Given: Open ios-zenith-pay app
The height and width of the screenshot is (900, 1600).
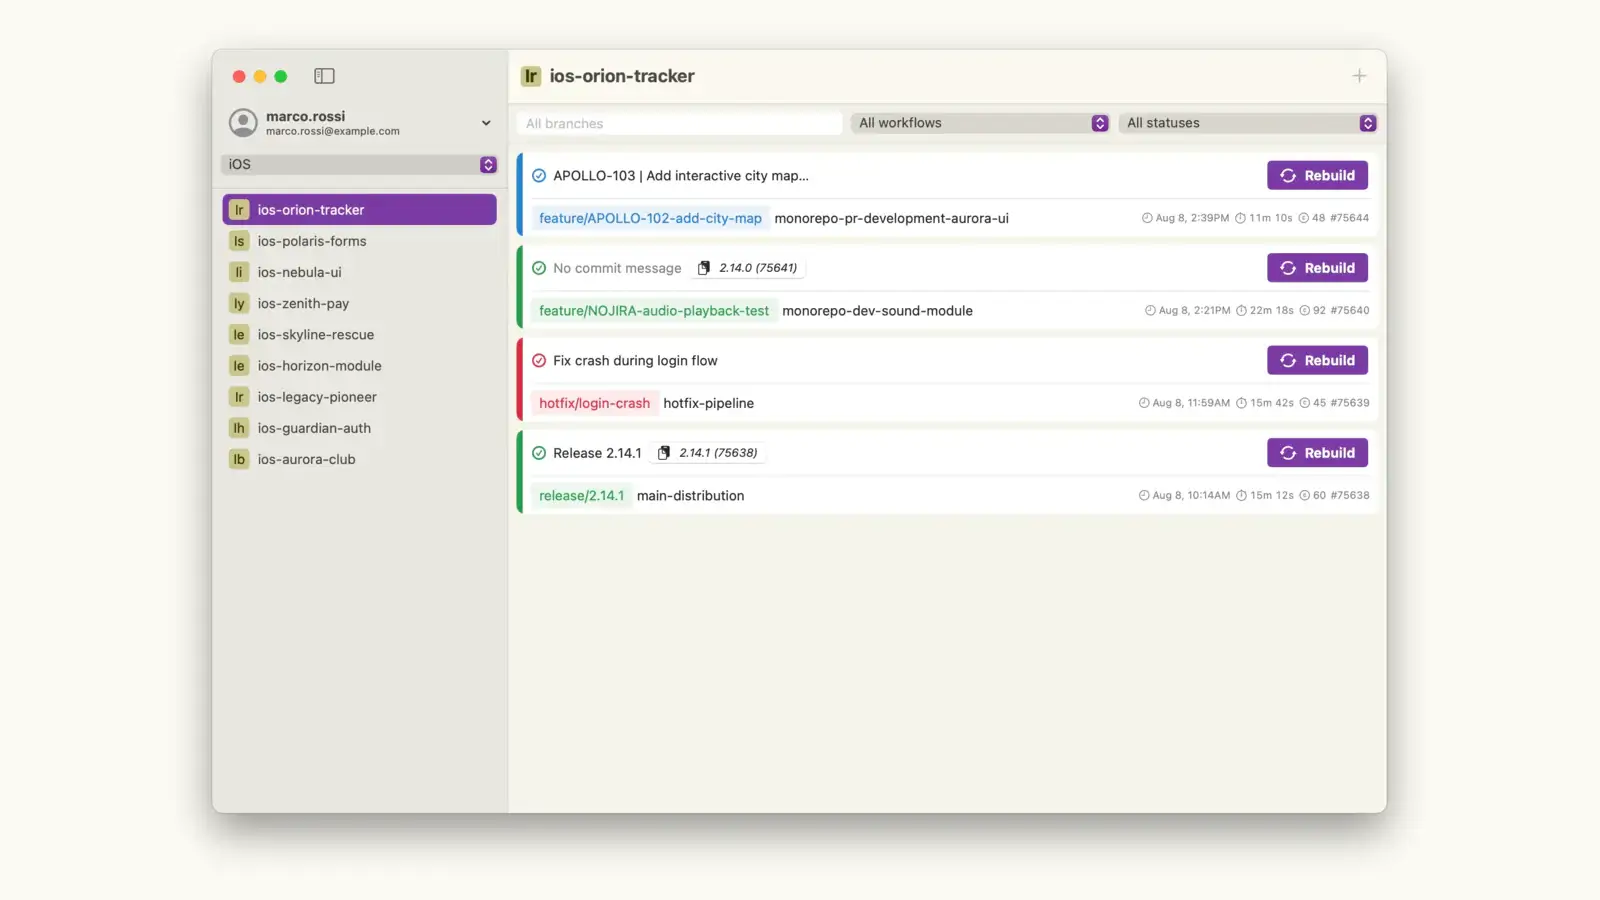Looking at the screenshot, I should click(x=359, y=303).
